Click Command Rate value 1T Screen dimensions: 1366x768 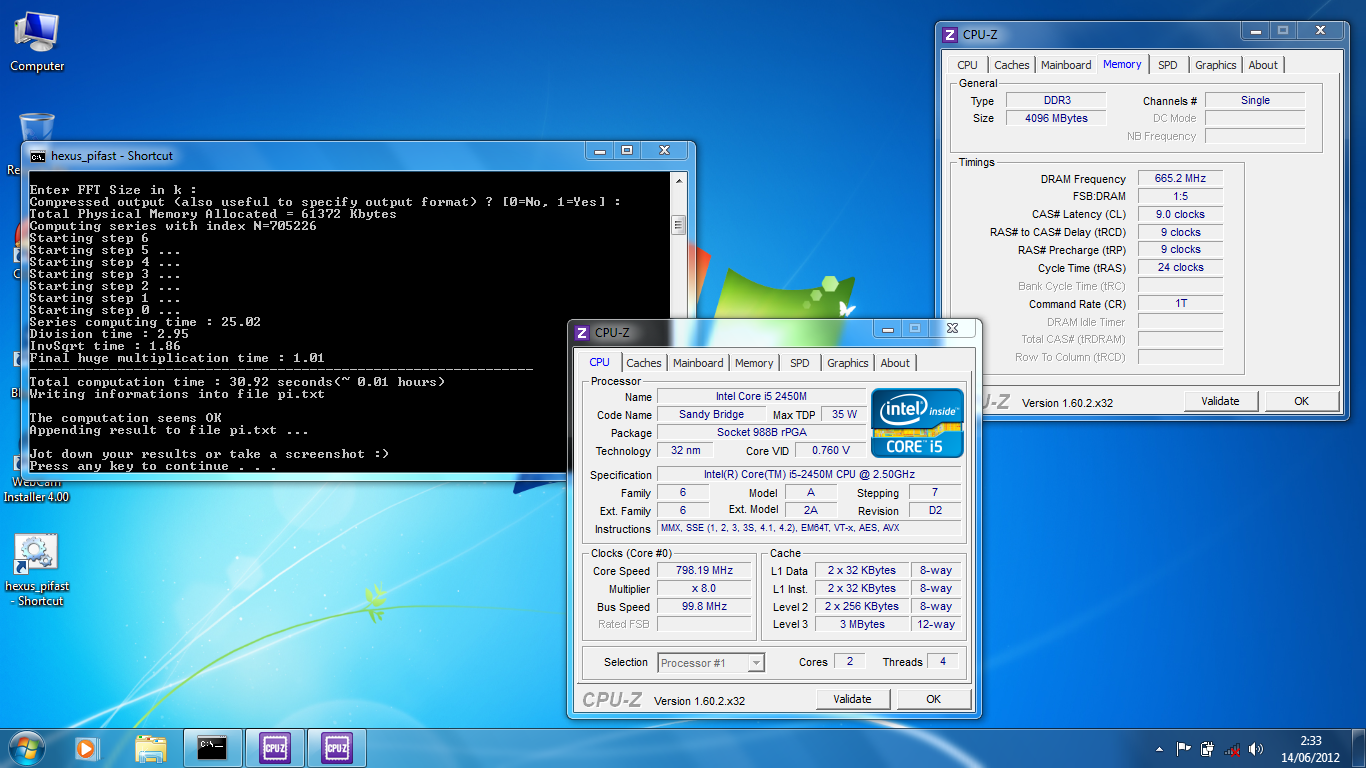1180,303
